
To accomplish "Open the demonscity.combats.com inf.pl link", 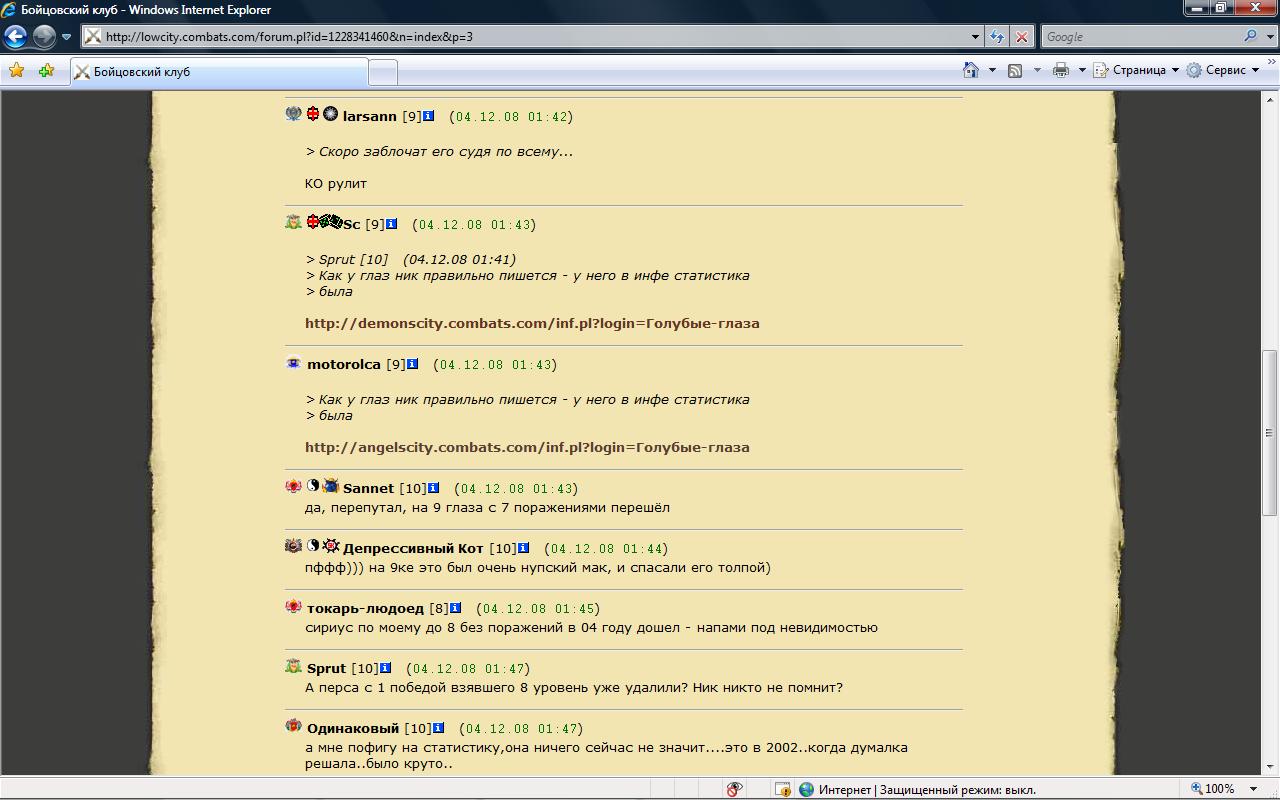I will pos(532,323).
